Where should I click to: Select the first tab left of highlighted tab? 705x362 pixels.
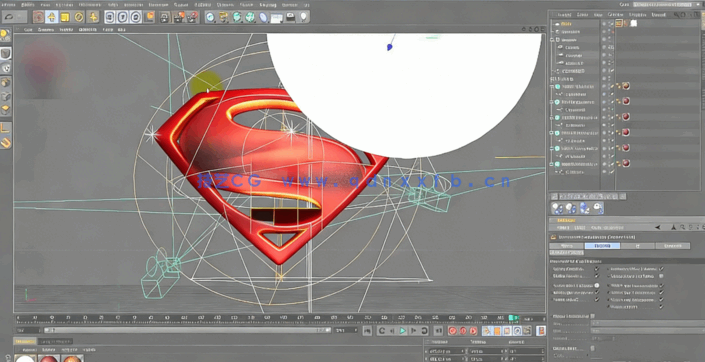pos(567,246)
